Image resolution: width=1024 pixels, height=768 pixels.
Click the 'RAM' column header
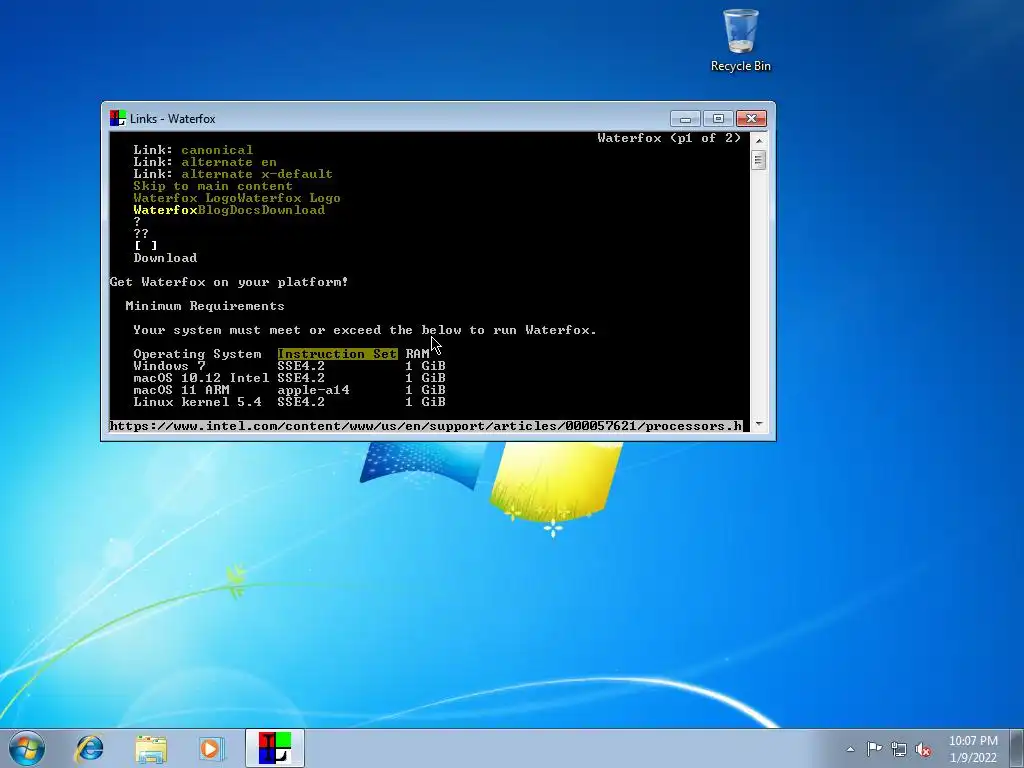tap(417, 354)
